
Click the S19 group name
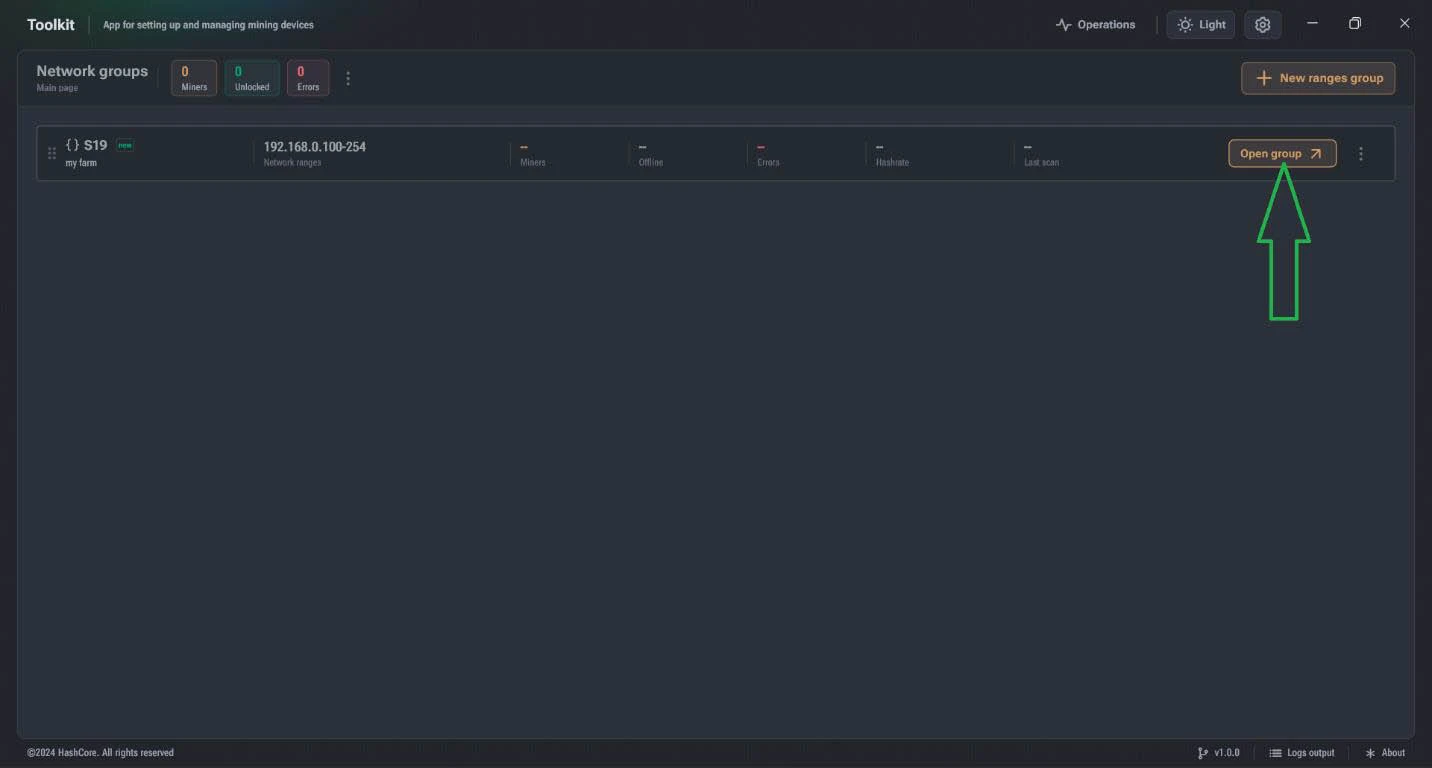(95, 145)
